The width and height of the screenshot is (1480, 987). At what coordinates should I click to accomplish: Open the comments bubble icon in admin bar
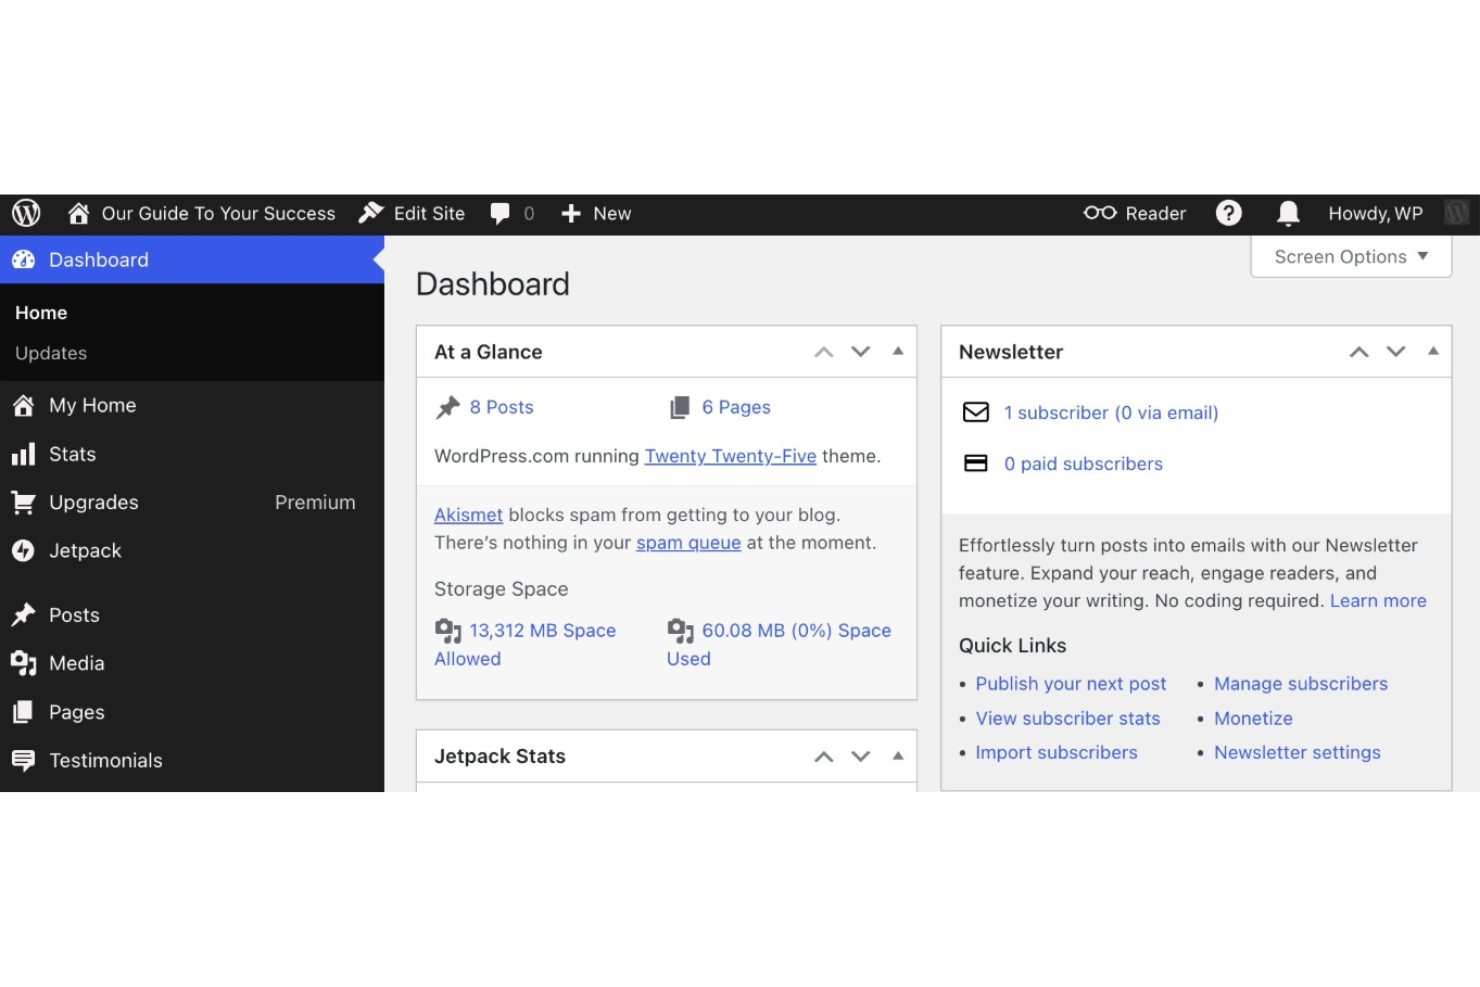click(501, 213)
